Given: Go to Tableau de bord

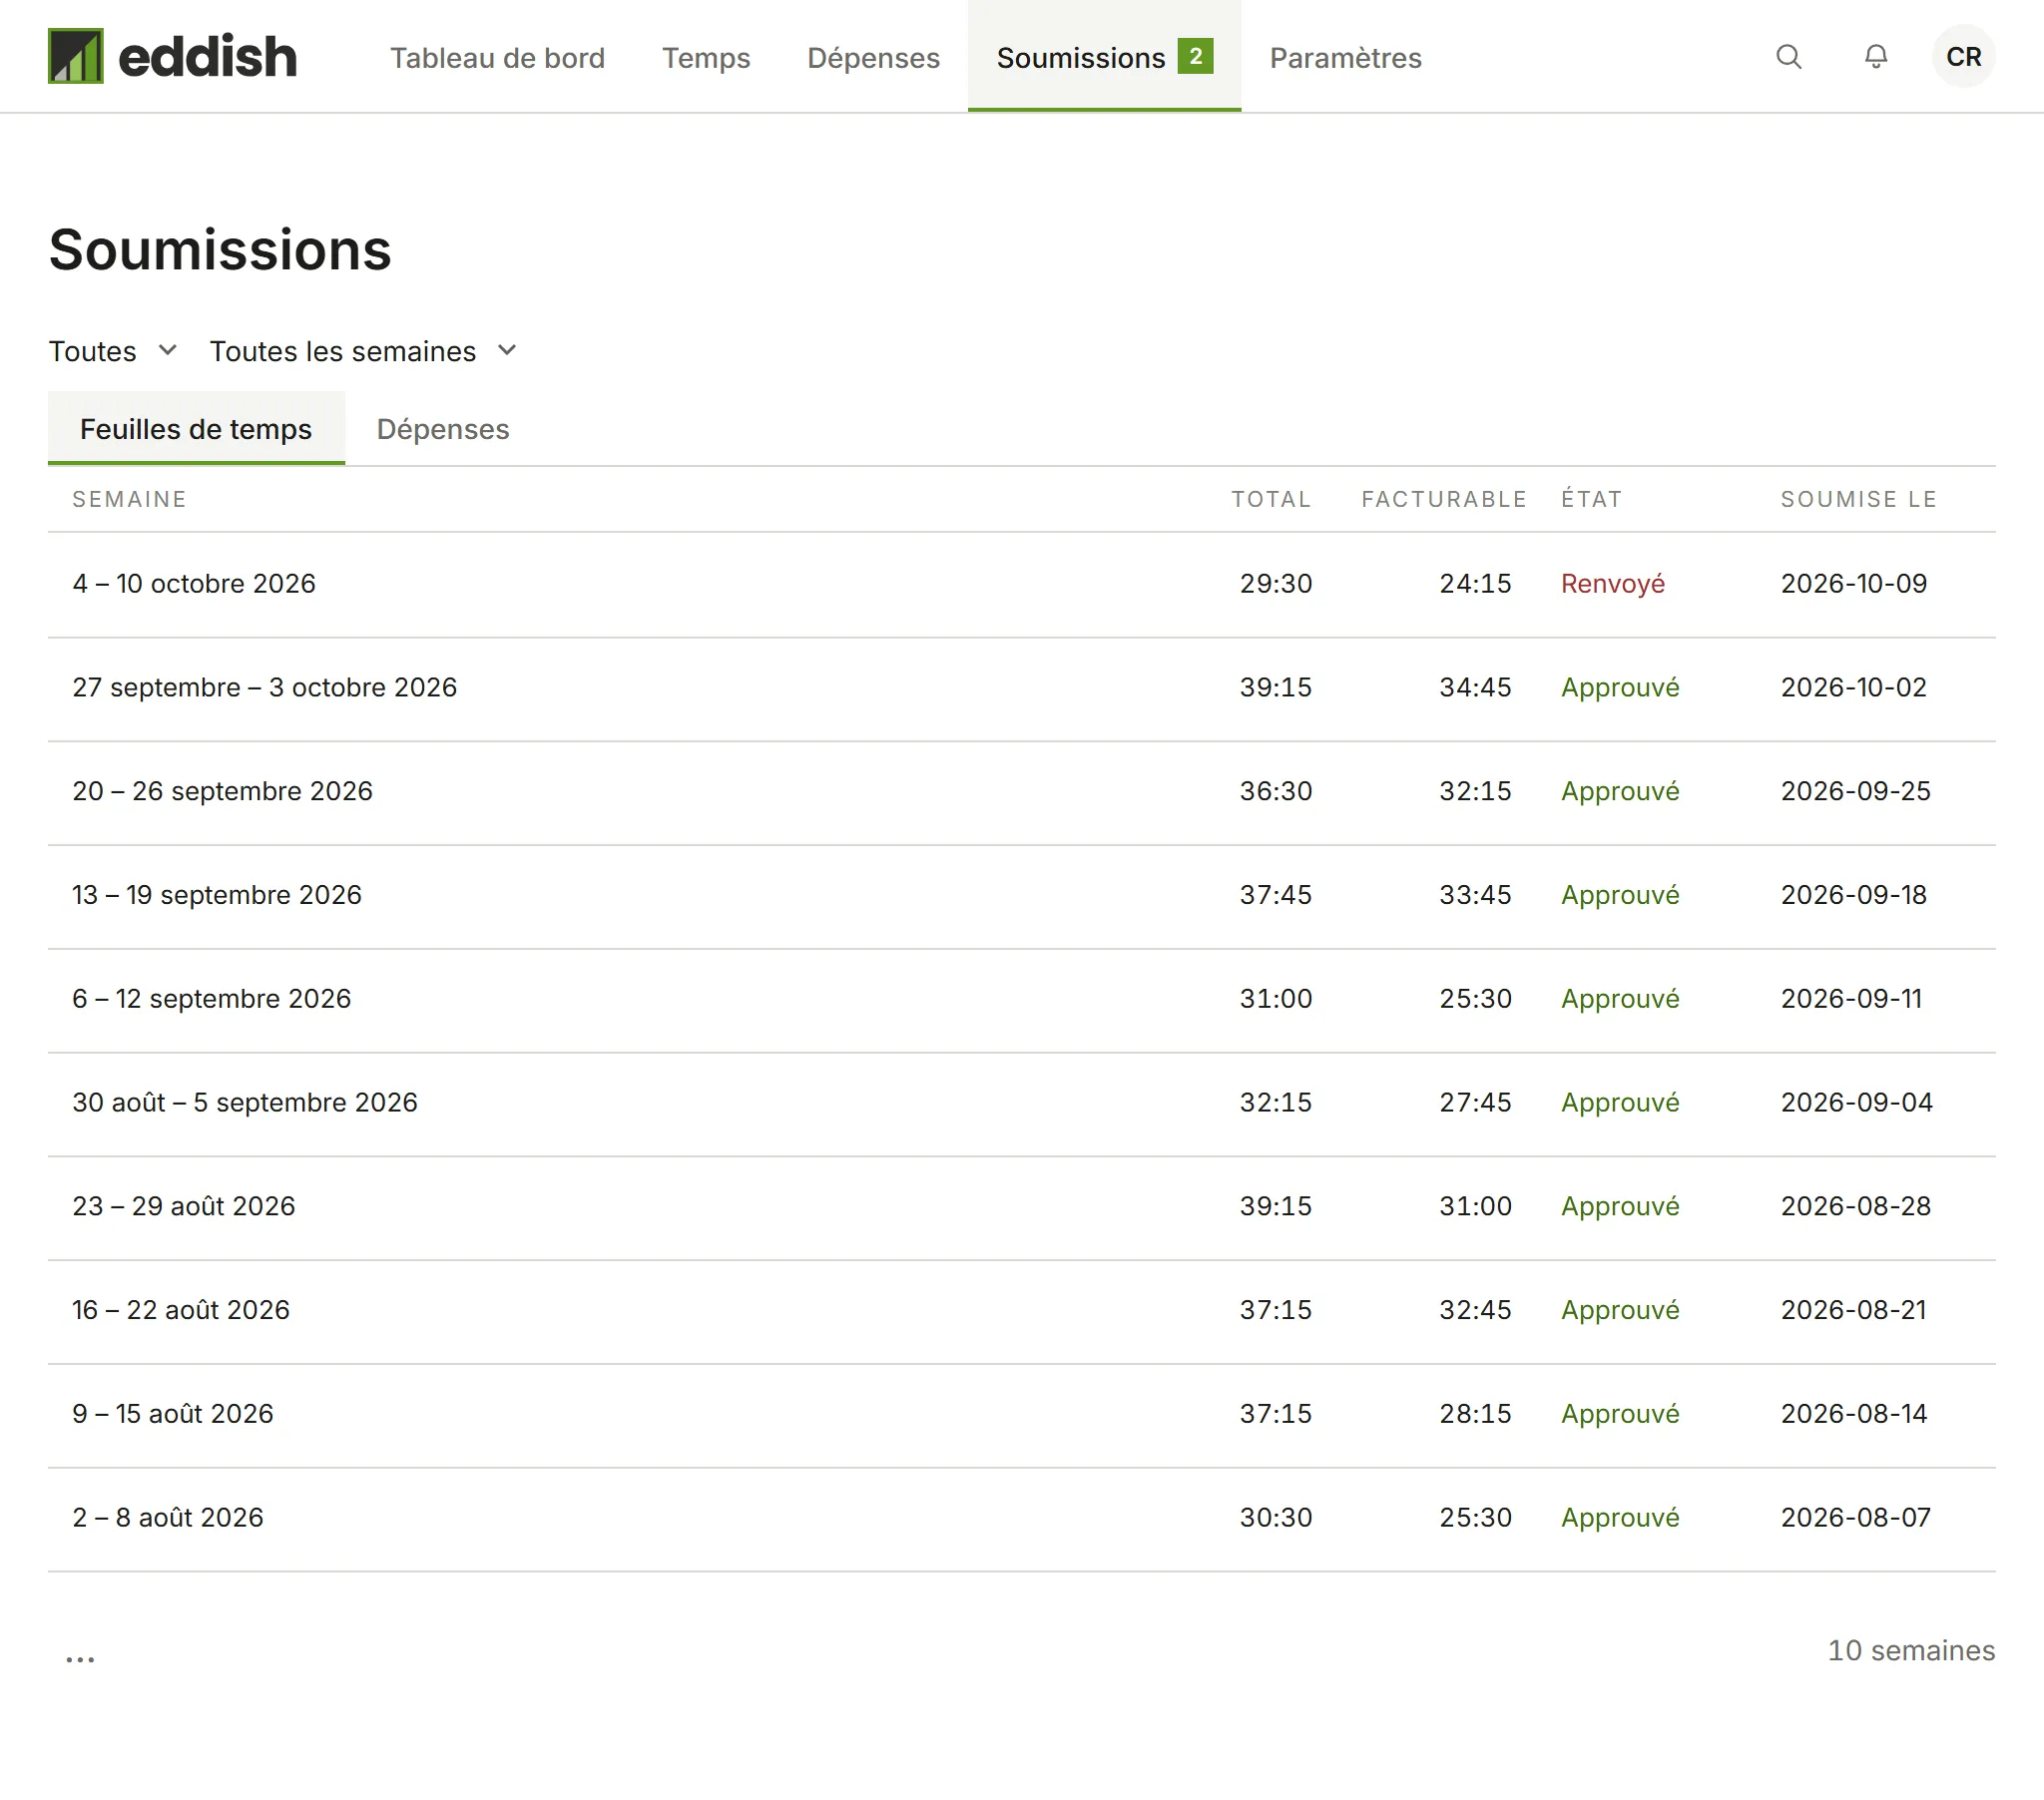Looking at the screenshot, I should (497, 58).
